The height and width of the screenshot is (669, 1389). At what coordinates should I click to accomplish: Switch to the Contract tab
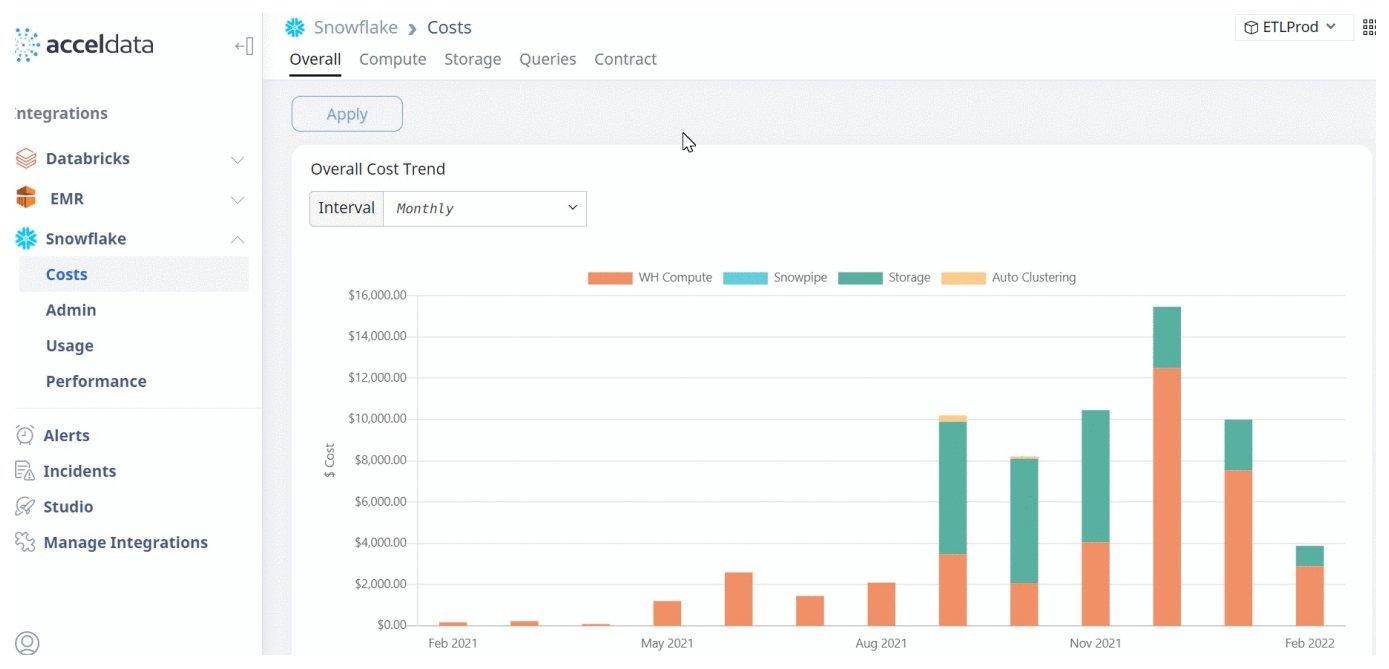[x=626, y=60]
